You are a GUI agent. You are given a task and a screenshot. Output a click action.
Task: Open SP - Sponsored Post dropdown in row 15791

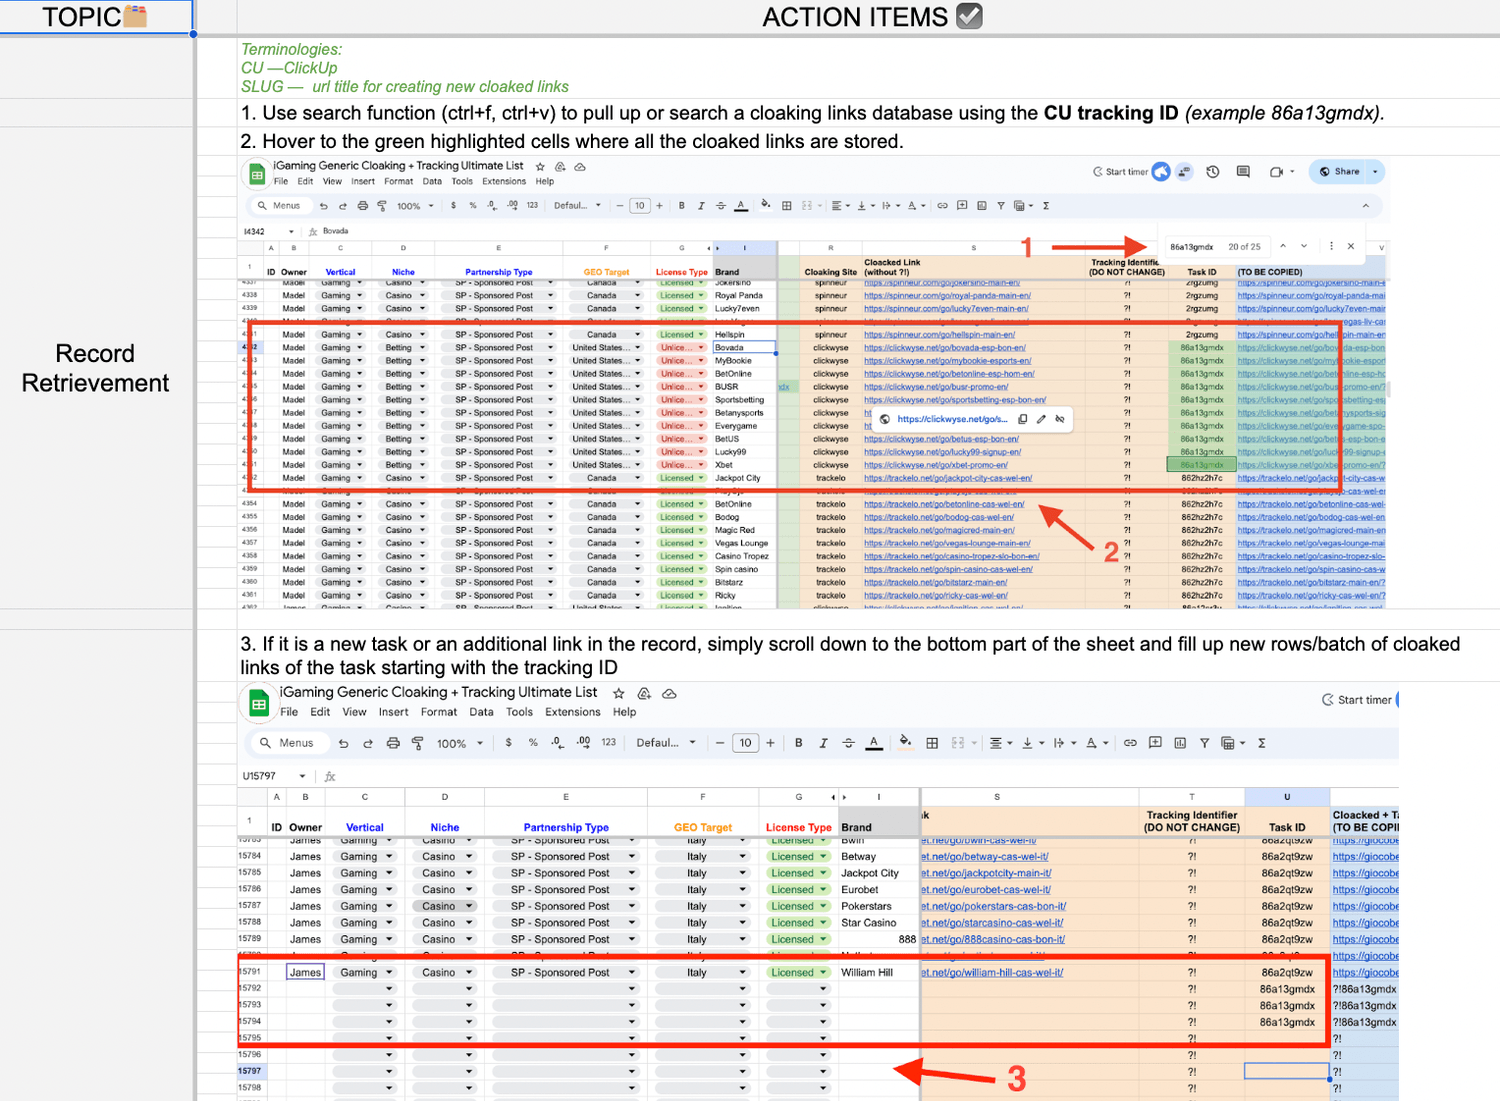(565, 972)
